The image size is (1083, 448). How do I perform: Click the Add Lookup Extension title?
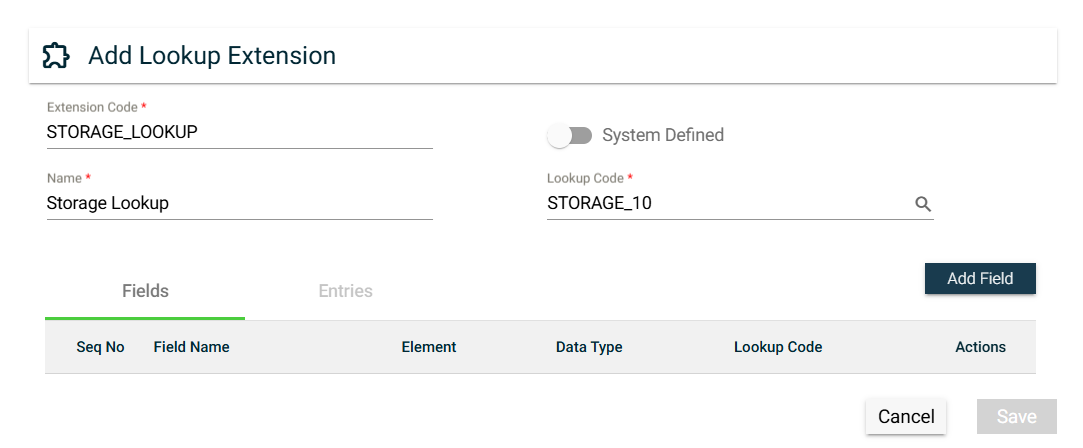pos(212,56)
